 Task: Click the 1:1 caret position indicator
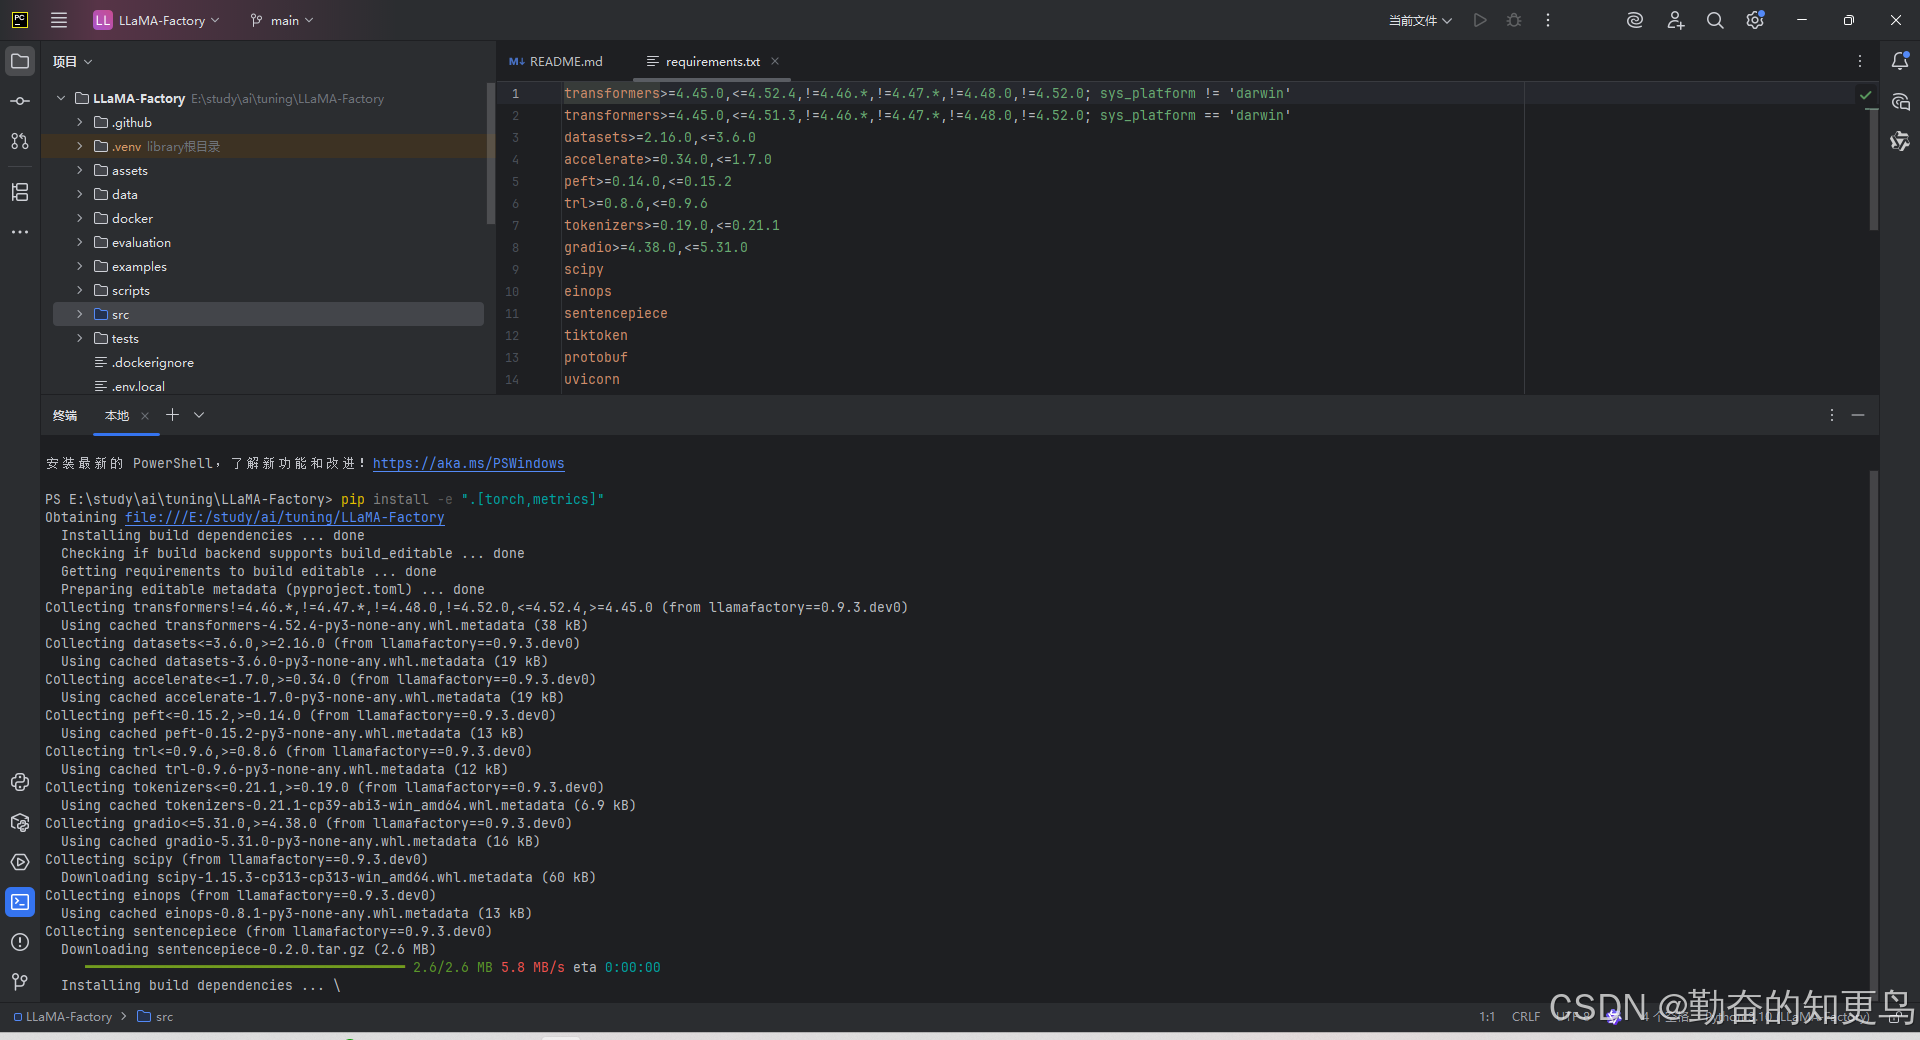(x=1487, y=1016)
